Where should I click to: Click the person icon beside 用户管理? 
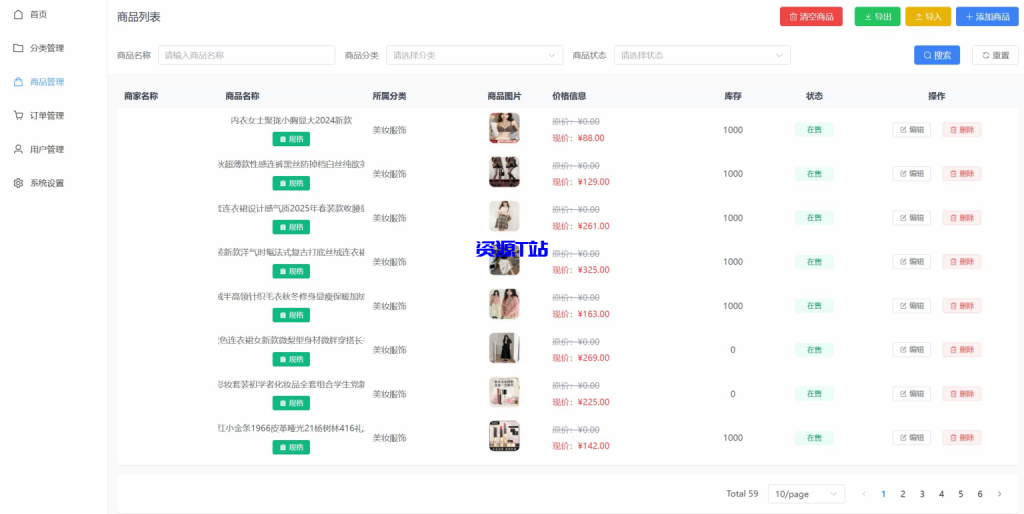click(18, 150)
